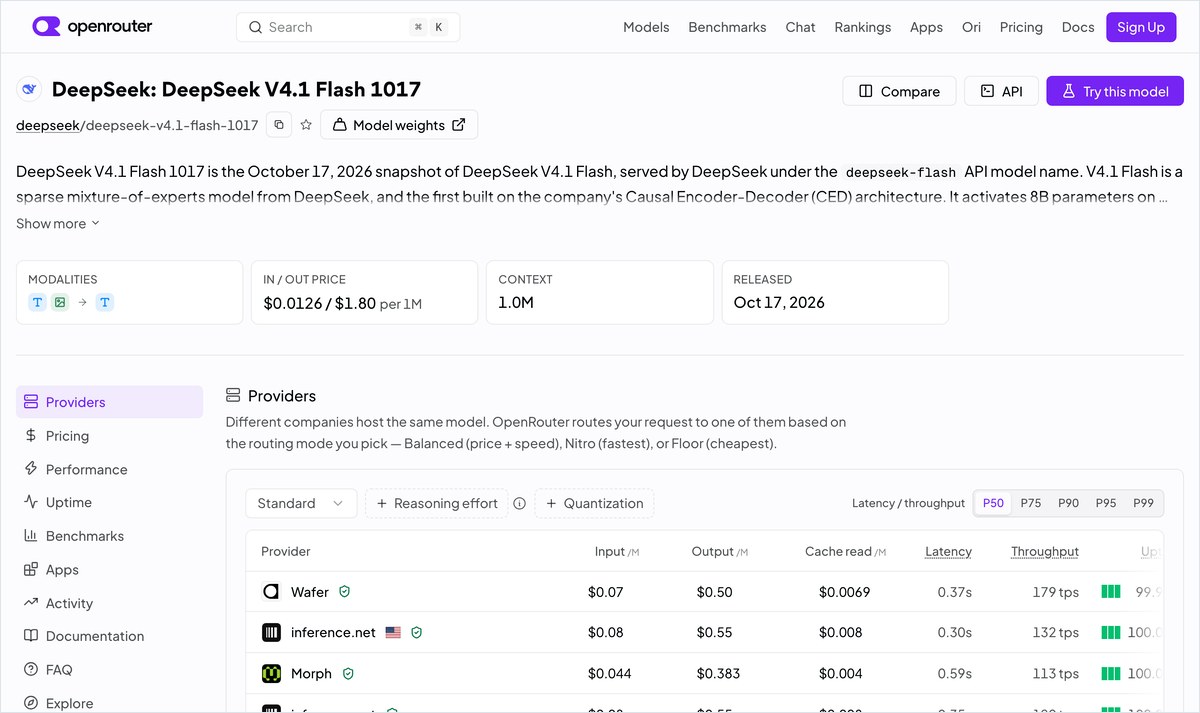Go to Explore in the sidebar
This screenshot has height=713, width=1200.
[x=109, y=703]
